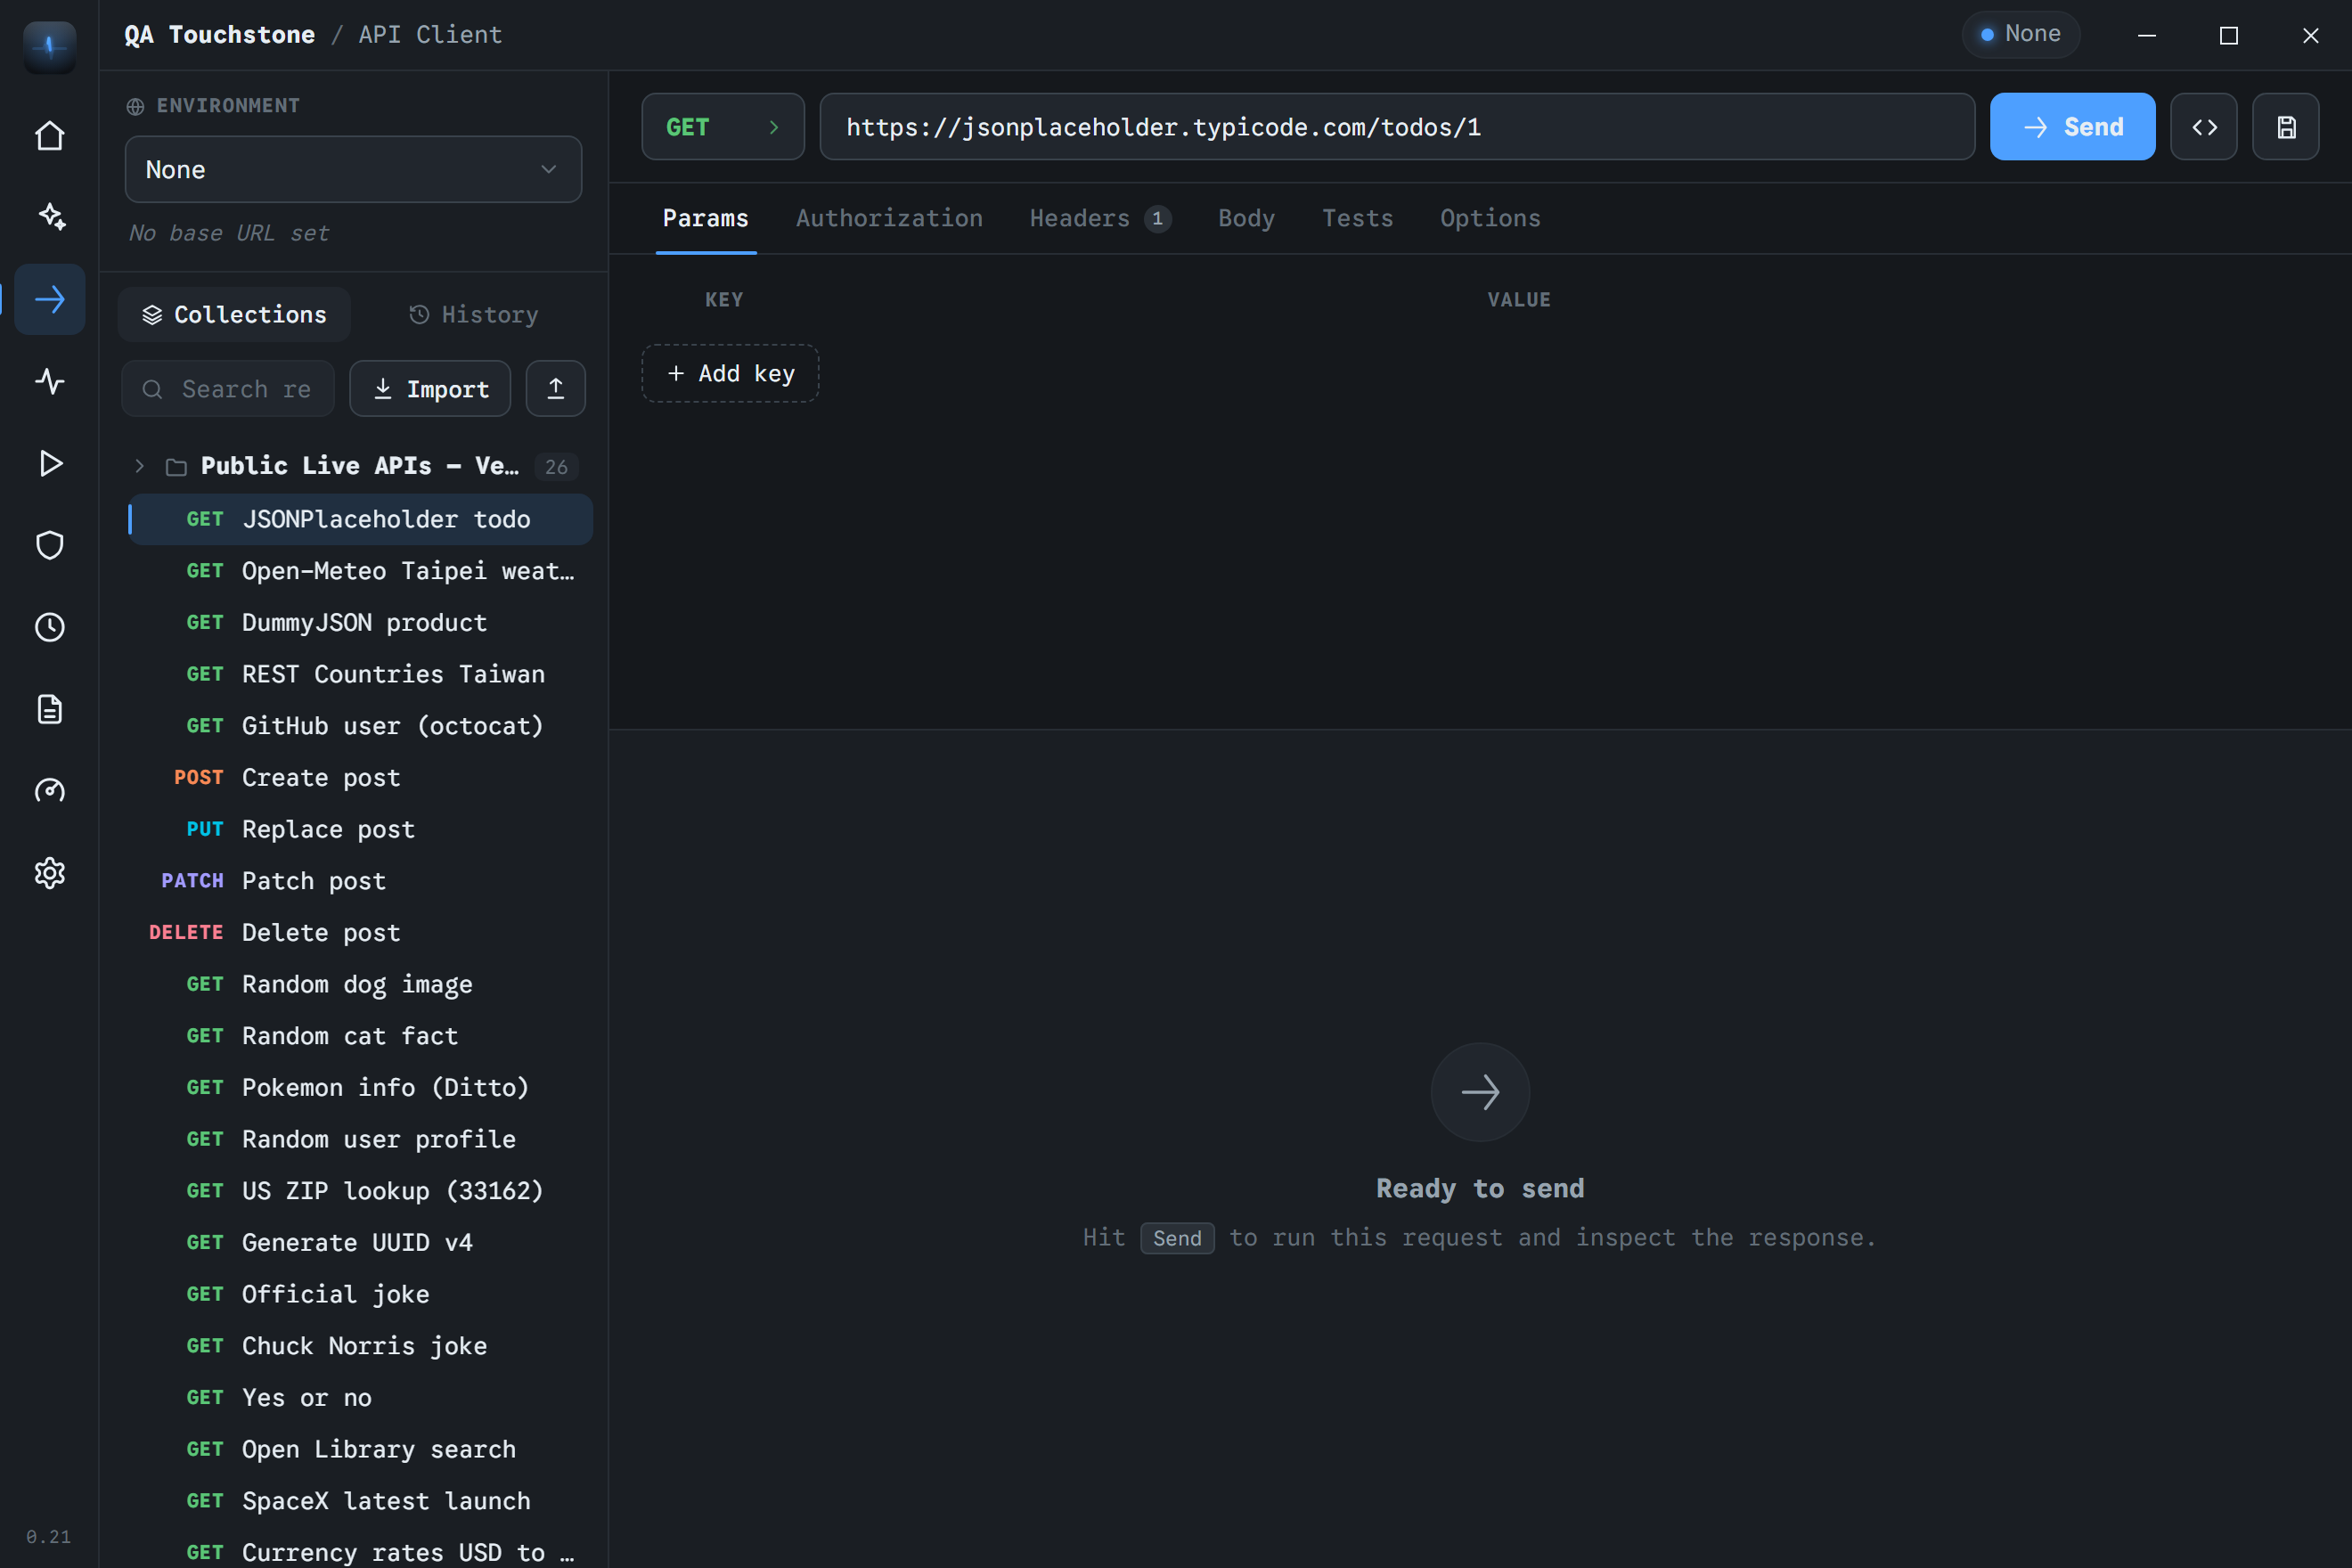Select the DELETE Delete post request
Screen dimensions: 2352x1568
pyautogui.click(x=361, y=932)
